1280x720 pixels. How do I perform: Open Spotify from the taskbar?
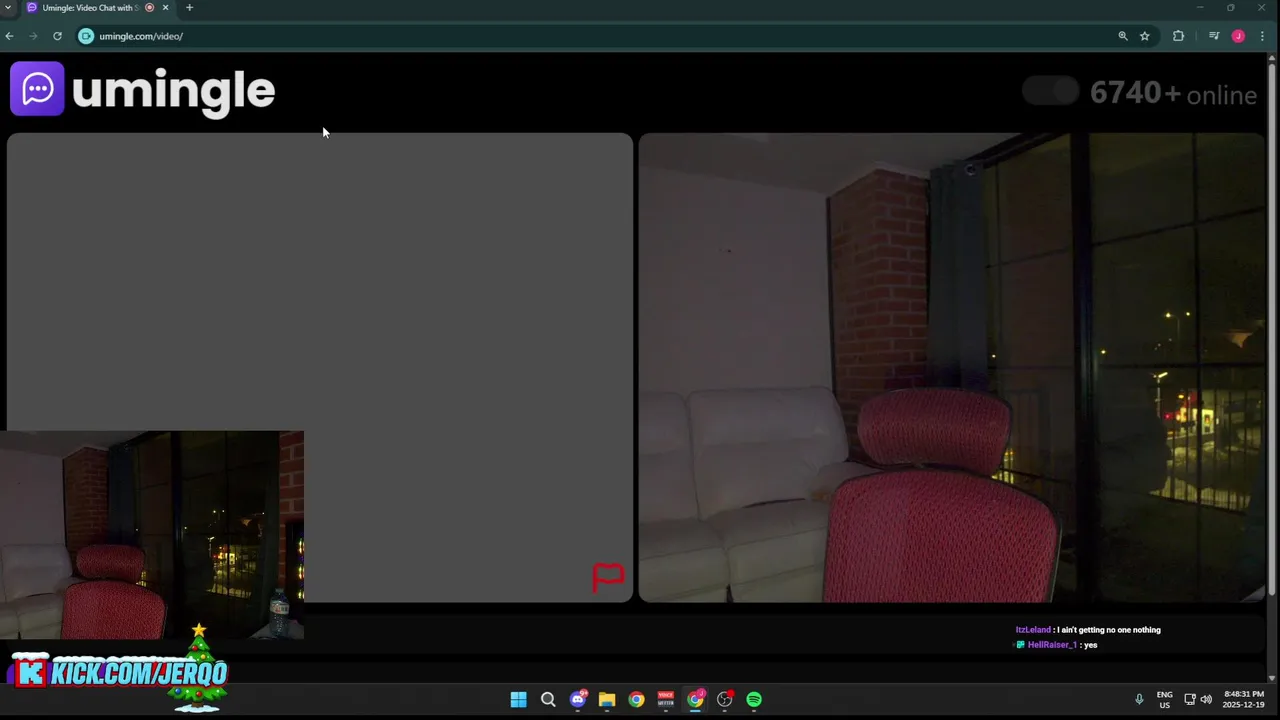[x=754, y=700]
